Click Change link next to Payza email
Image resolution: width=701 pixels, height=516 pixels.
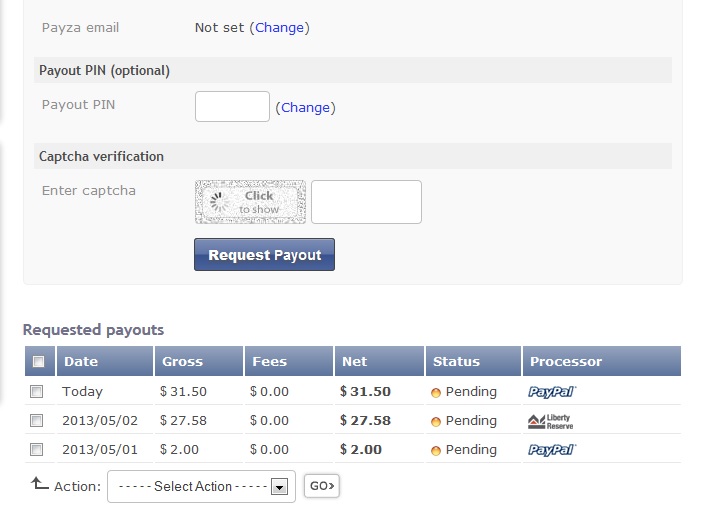tap(279, 28)
